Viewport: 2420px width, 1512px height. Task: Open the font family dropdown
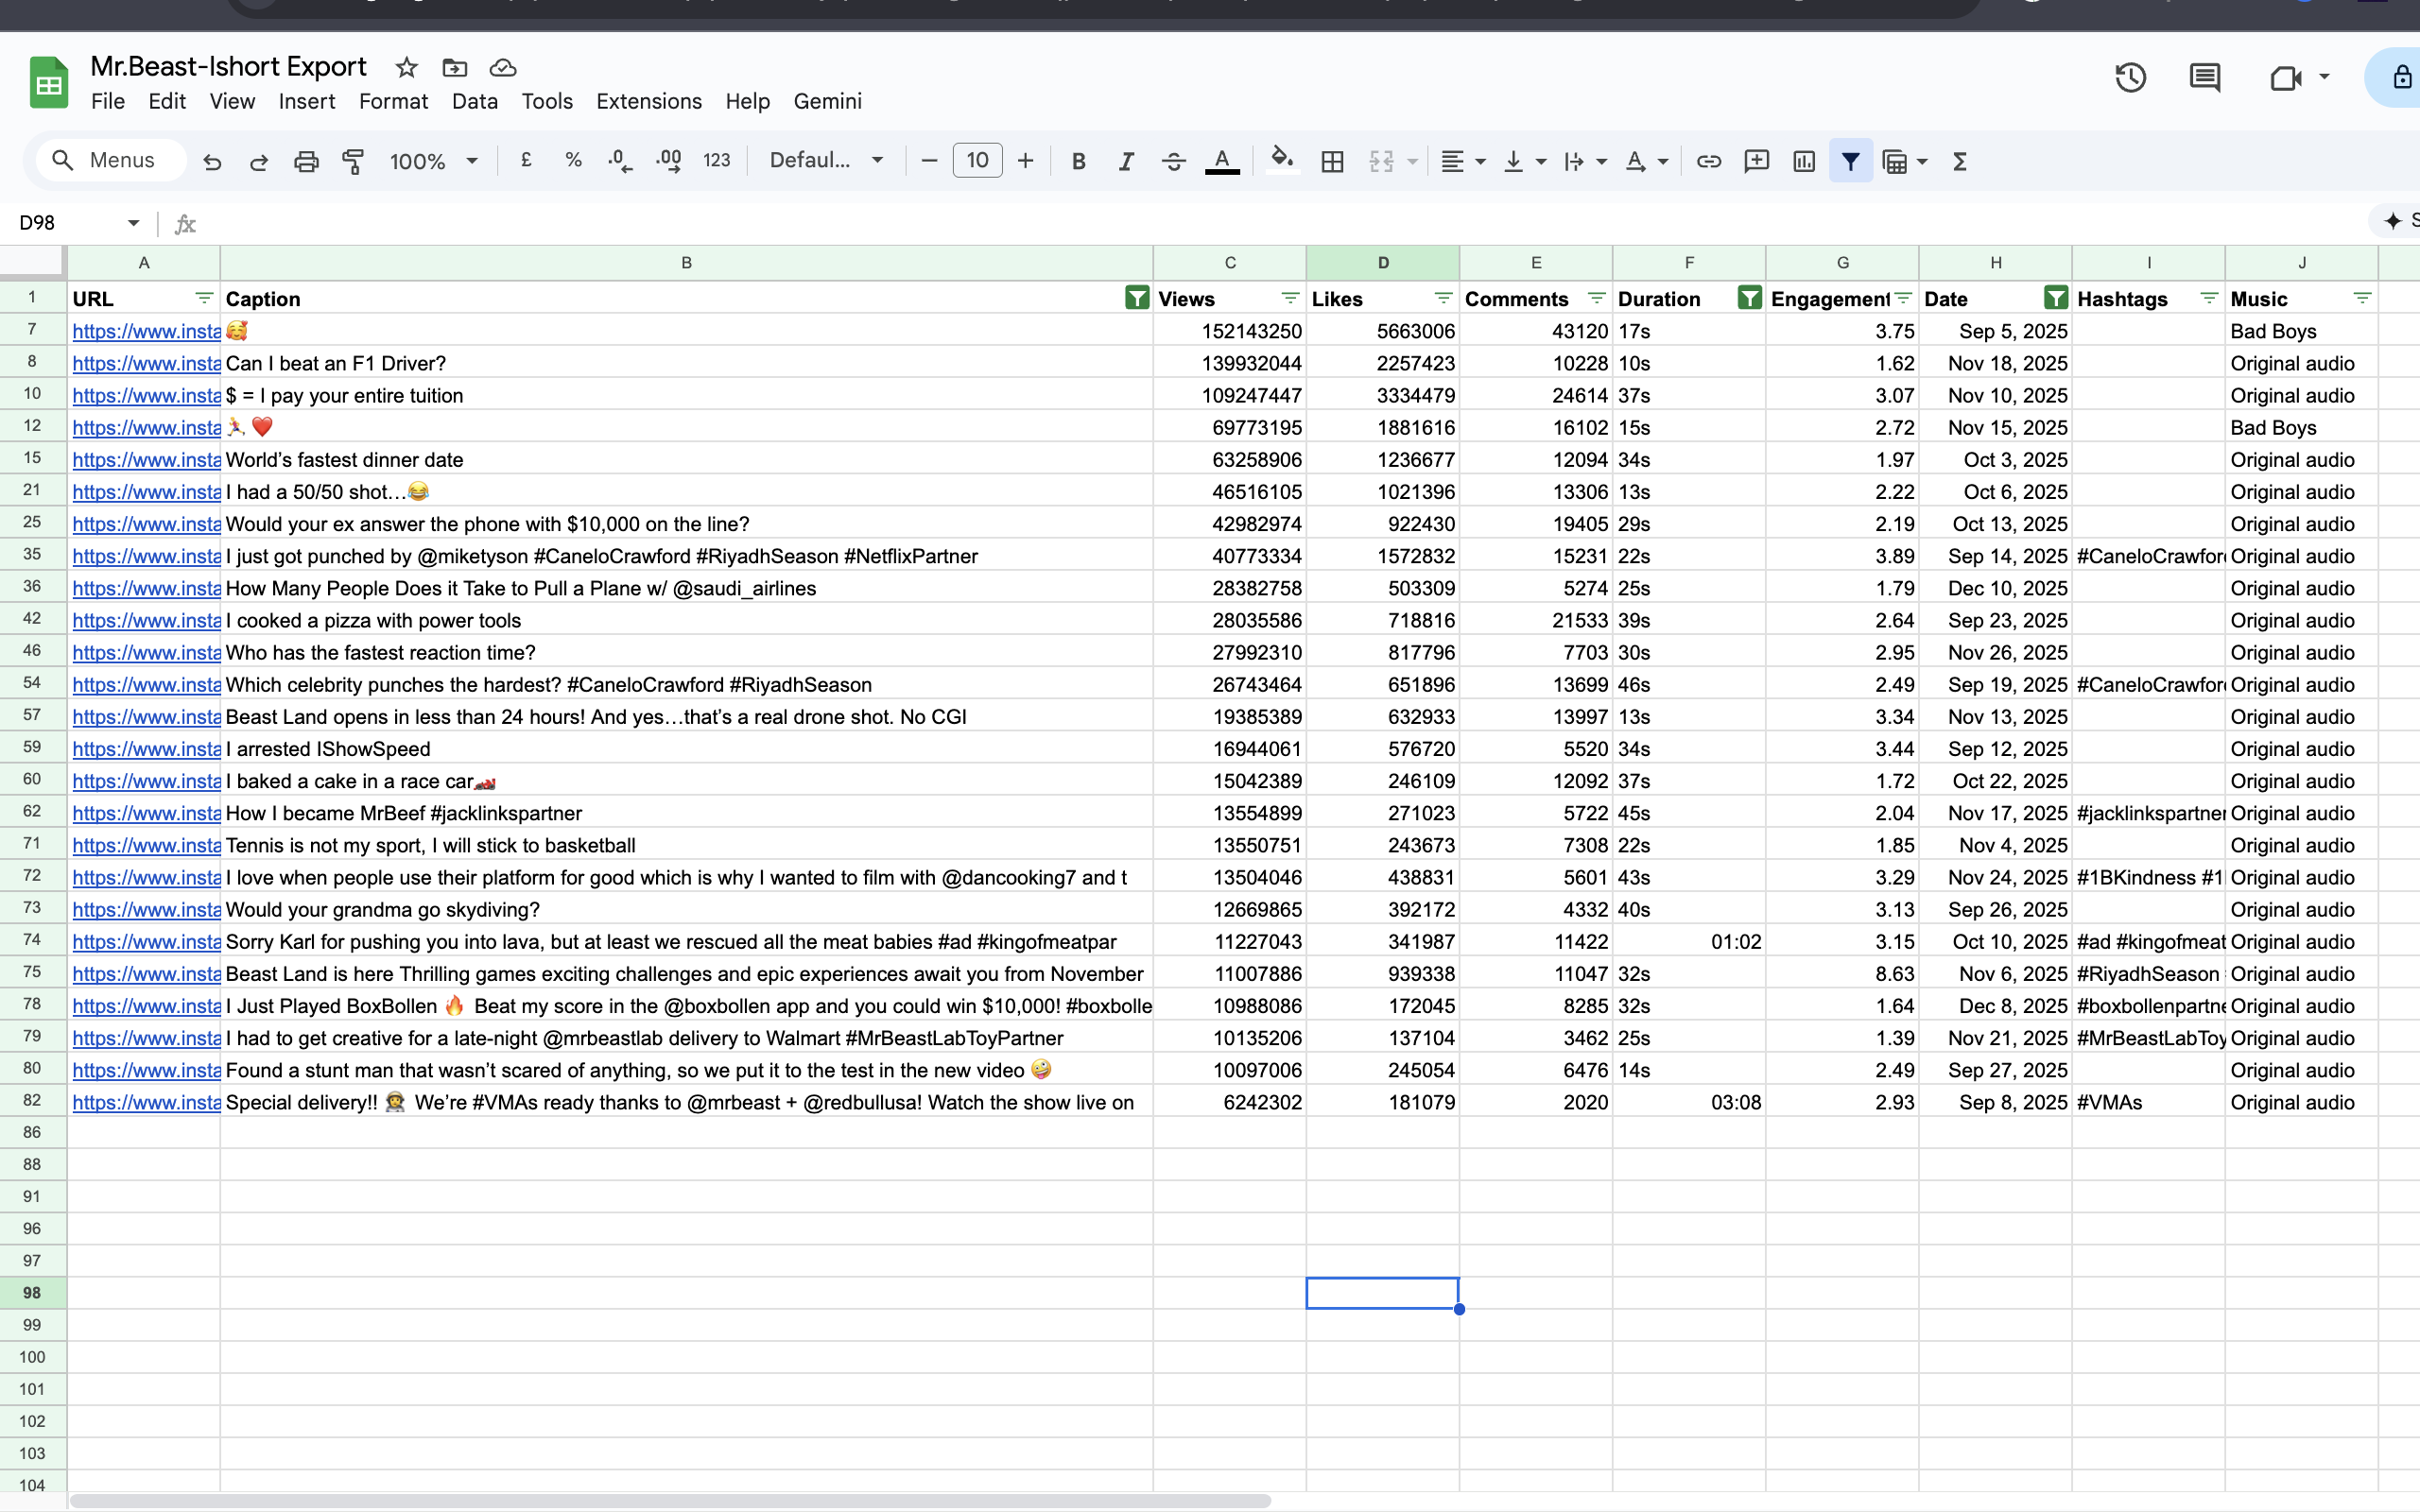[x=826, y=160]
